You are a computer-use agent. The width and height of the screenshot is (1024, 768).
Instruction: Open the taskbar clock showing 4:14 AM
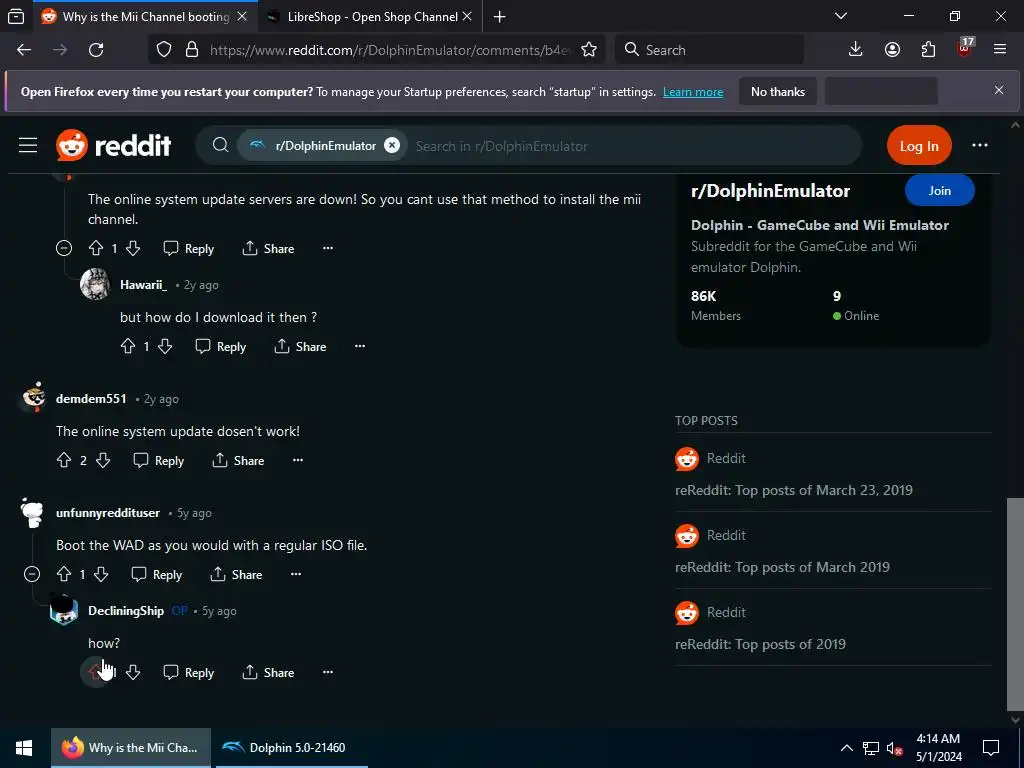coord(938,748)
